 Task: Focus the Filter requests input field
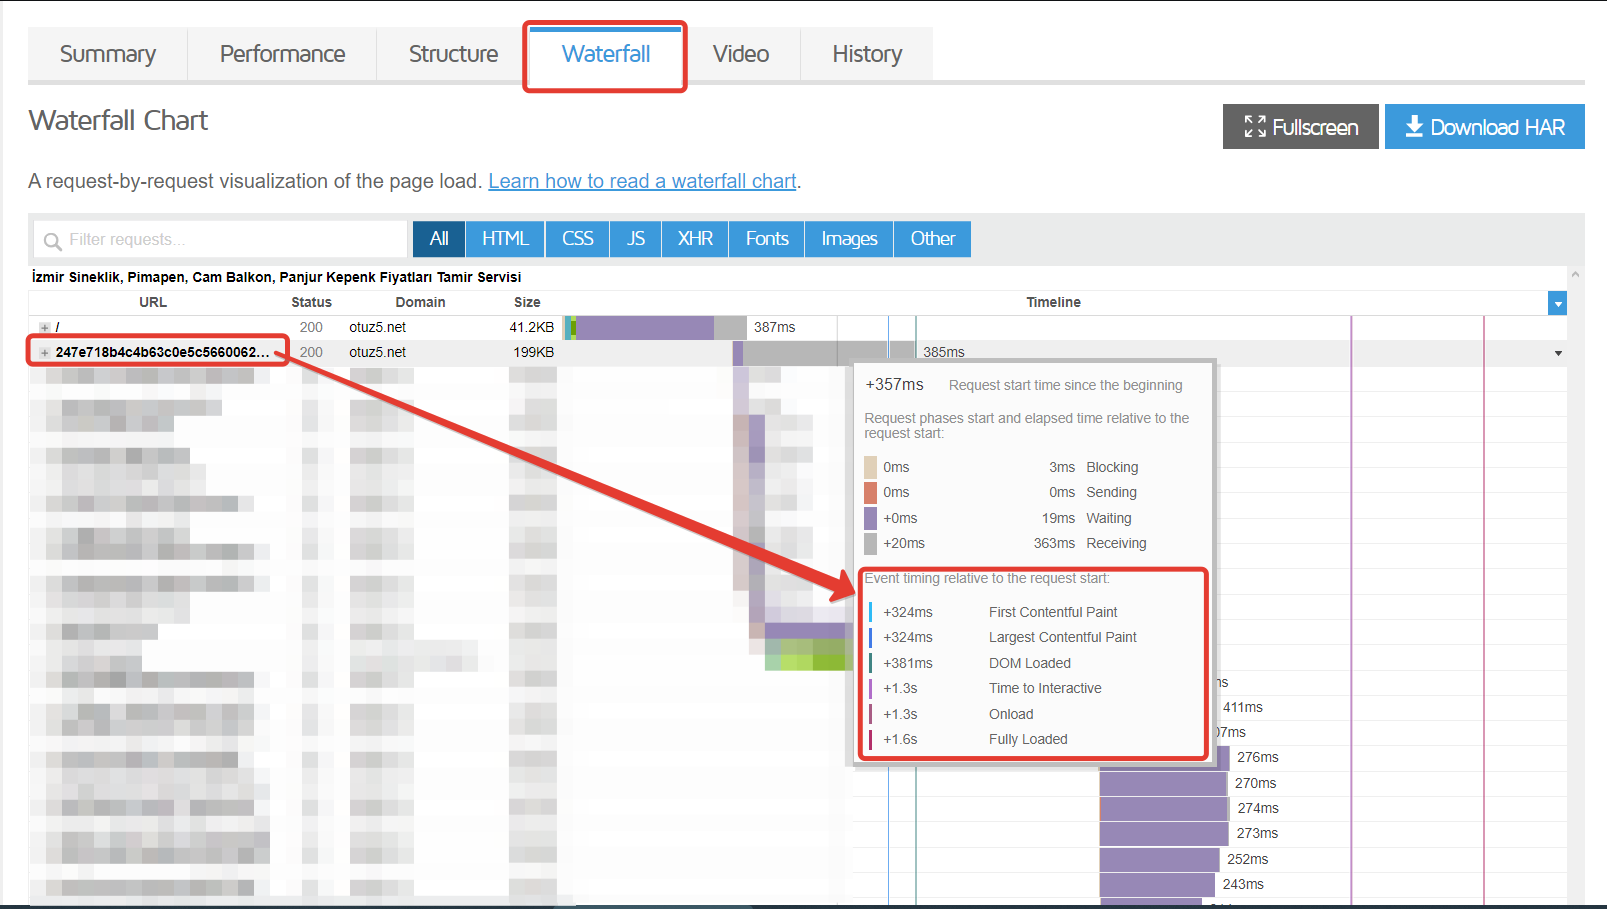pos(220,240)
